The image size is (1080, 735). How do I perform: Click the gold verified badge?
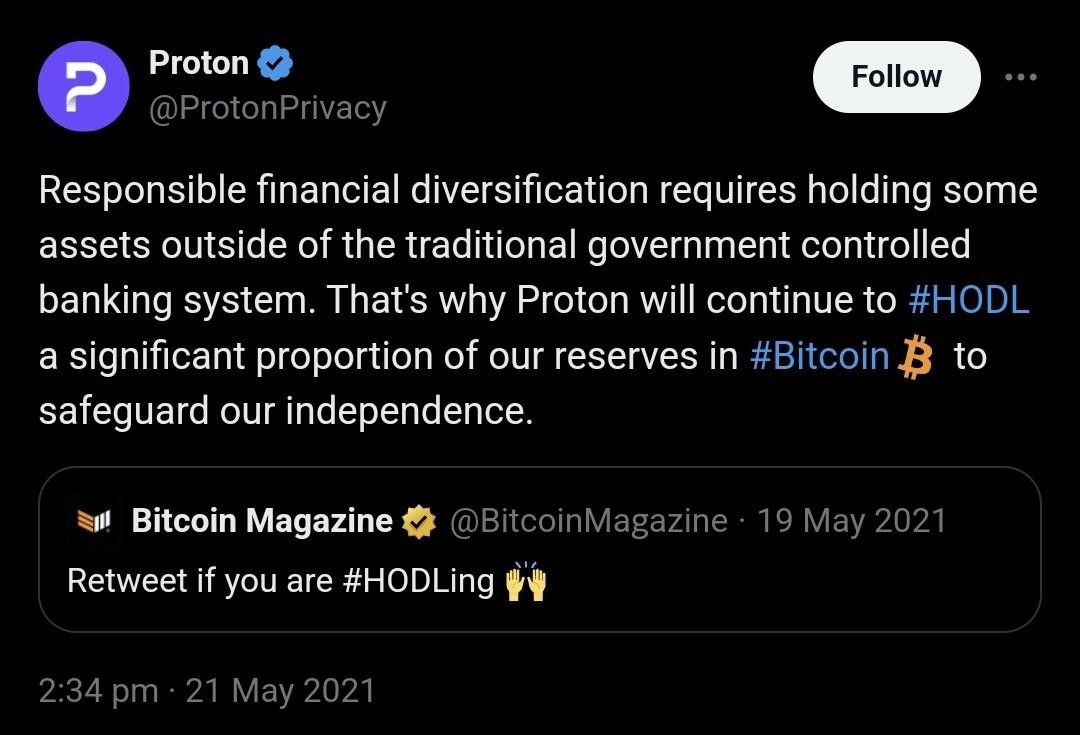tap(419, 521)
